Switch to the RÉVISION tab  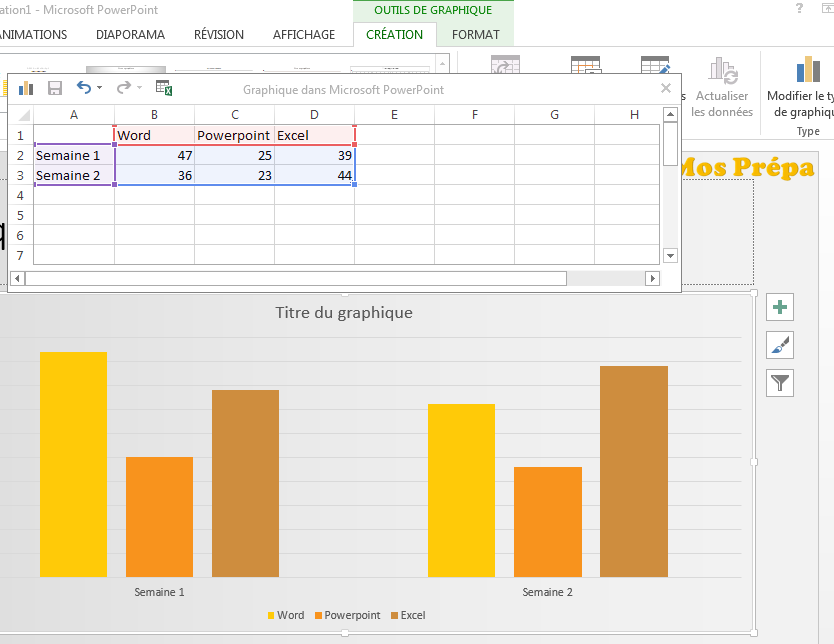(x=219, y=35)
